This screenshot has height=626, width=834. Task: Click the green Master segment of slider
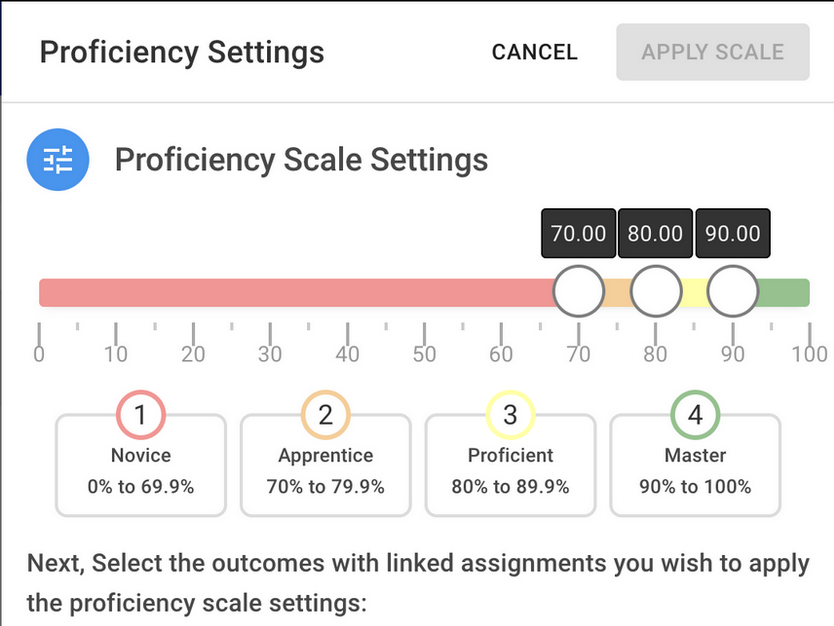pyautogui.click(x=786, y=292)
